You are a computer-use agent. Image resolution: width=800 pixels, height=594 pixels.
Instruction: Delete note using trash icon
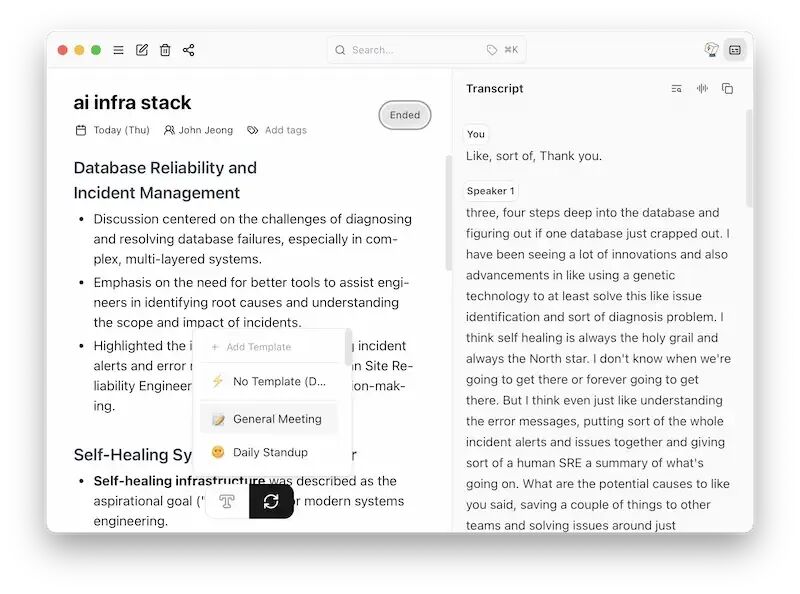tap(165, 50)
